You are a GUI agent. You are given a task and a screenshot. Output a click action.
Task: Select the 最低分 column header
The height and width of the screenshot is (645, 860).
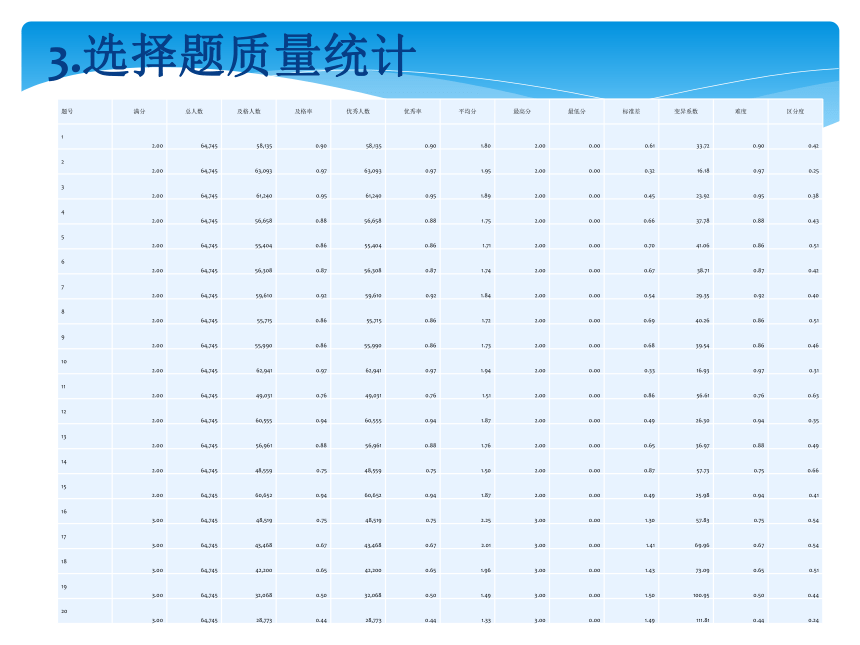[576, 111]
